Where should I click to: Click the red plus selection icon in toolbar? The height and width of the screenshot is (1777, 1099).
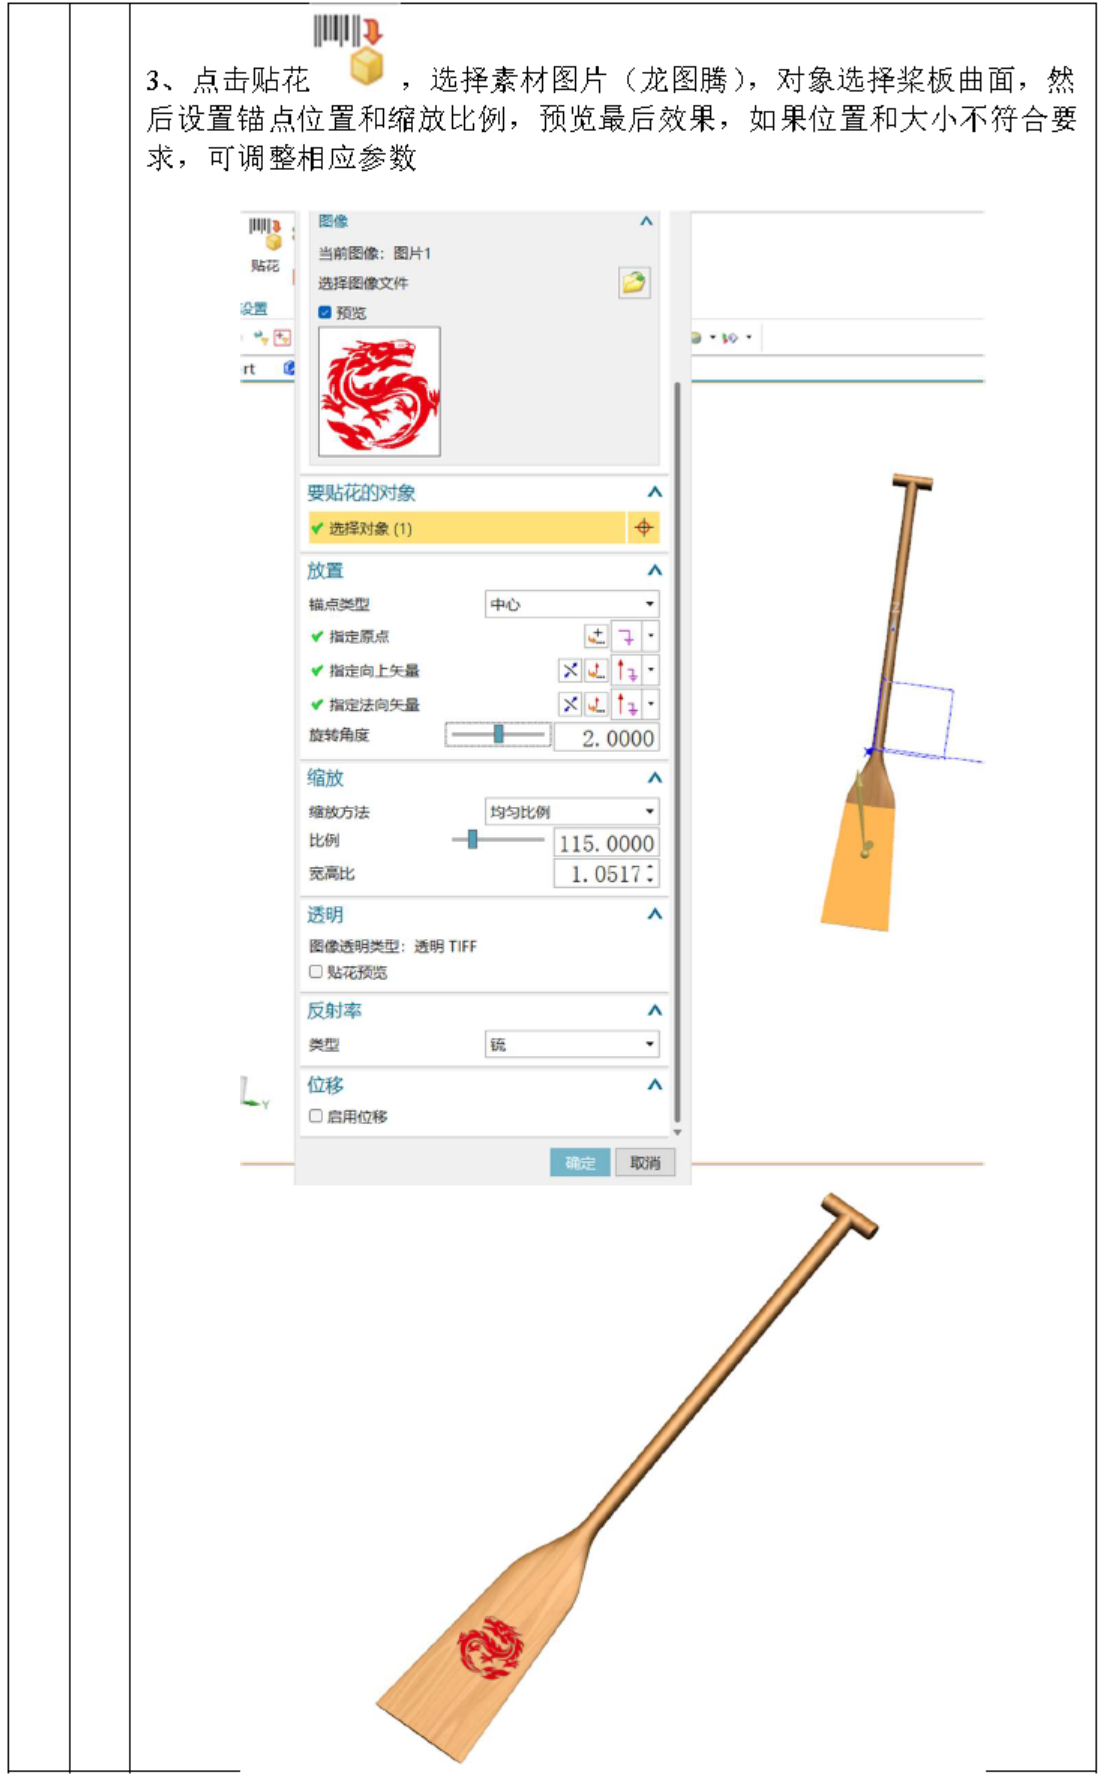click(283, 338)
